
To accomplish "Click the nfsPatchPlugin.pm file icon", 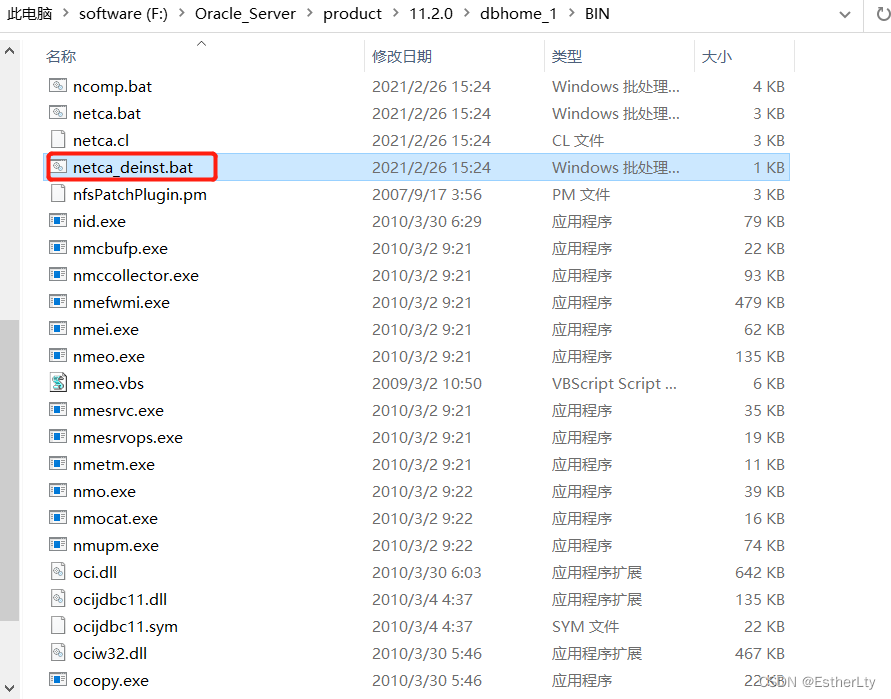I will tap(57, 194).
